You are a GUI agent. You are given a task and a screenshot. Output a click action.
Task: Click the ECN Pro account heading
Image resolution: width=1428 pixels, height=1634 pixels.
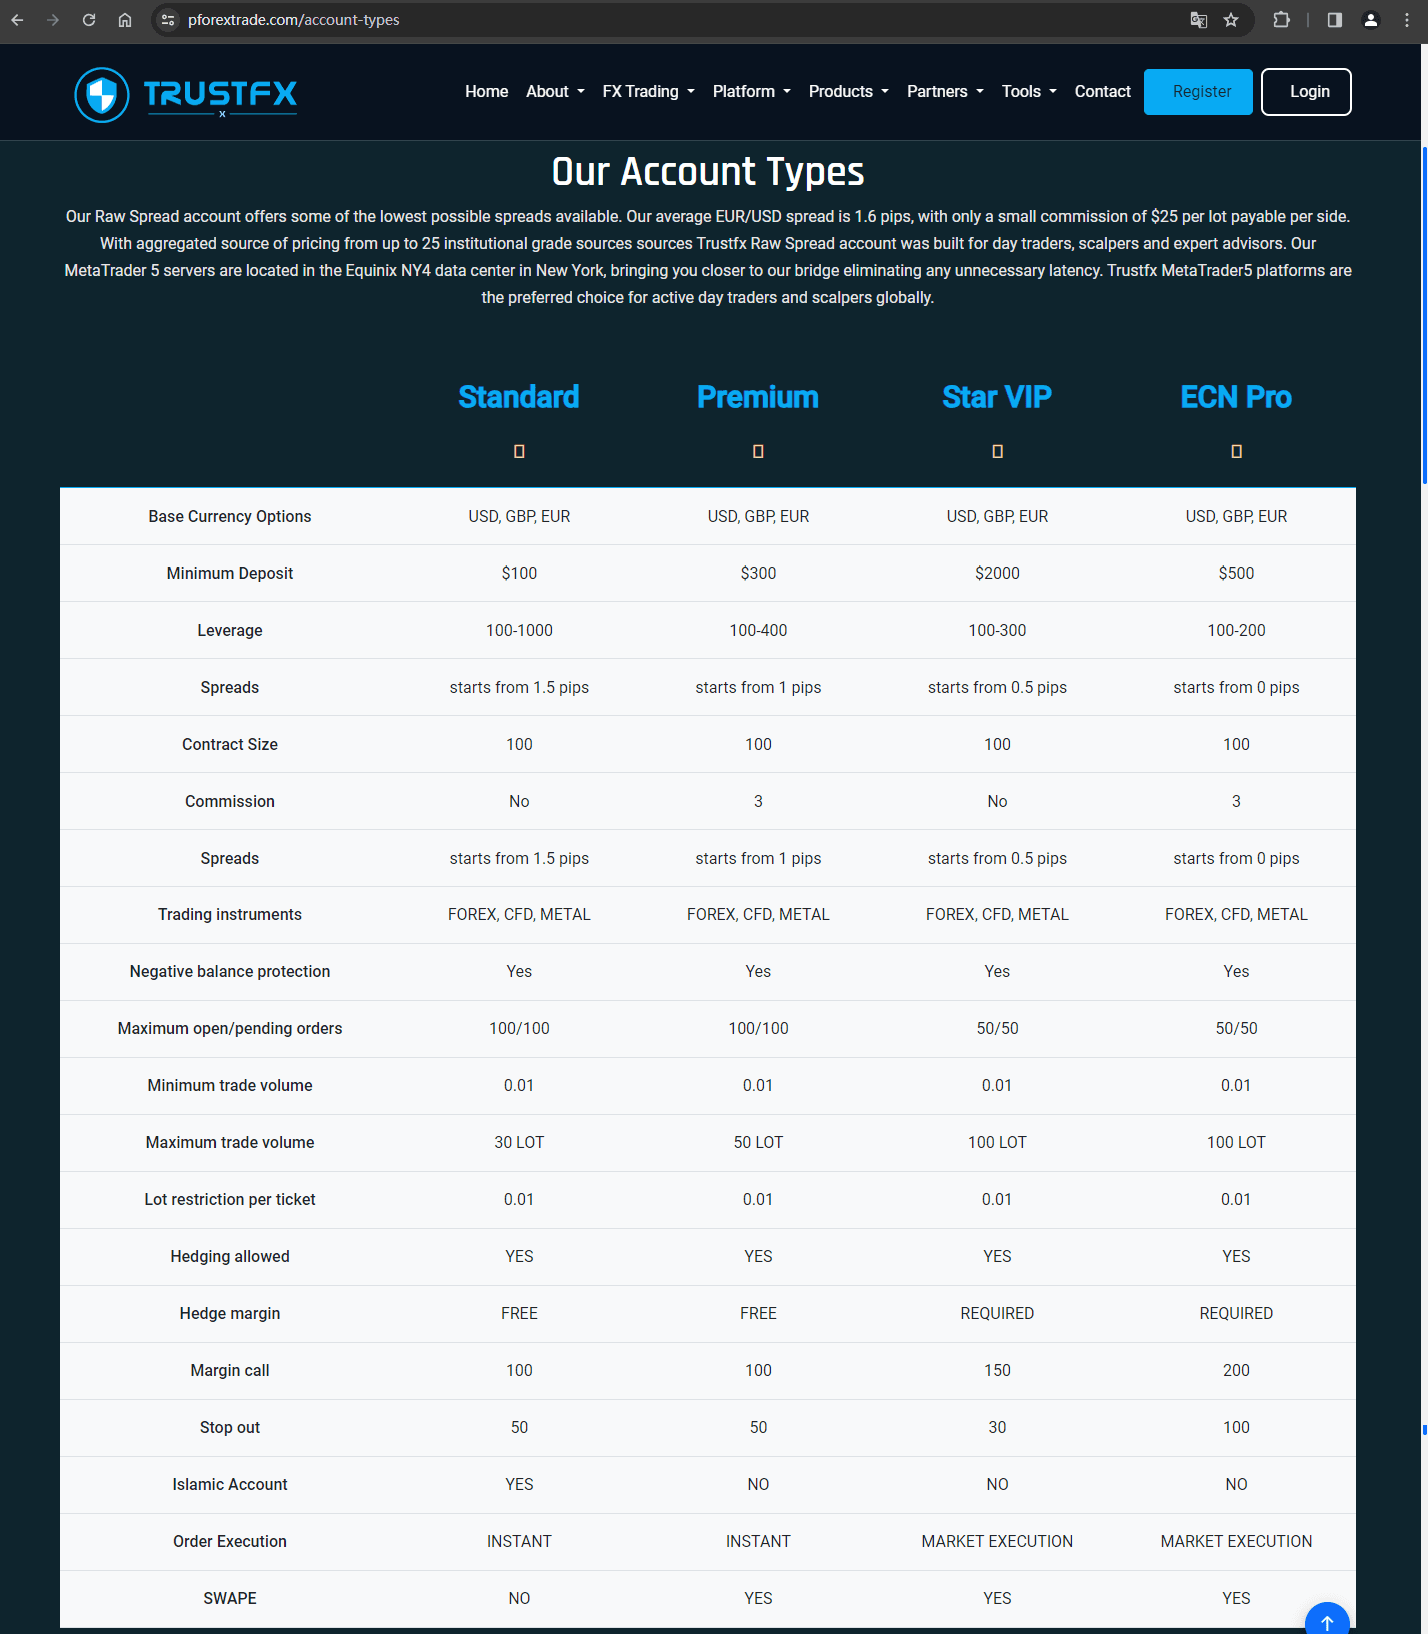[1236, 397]
